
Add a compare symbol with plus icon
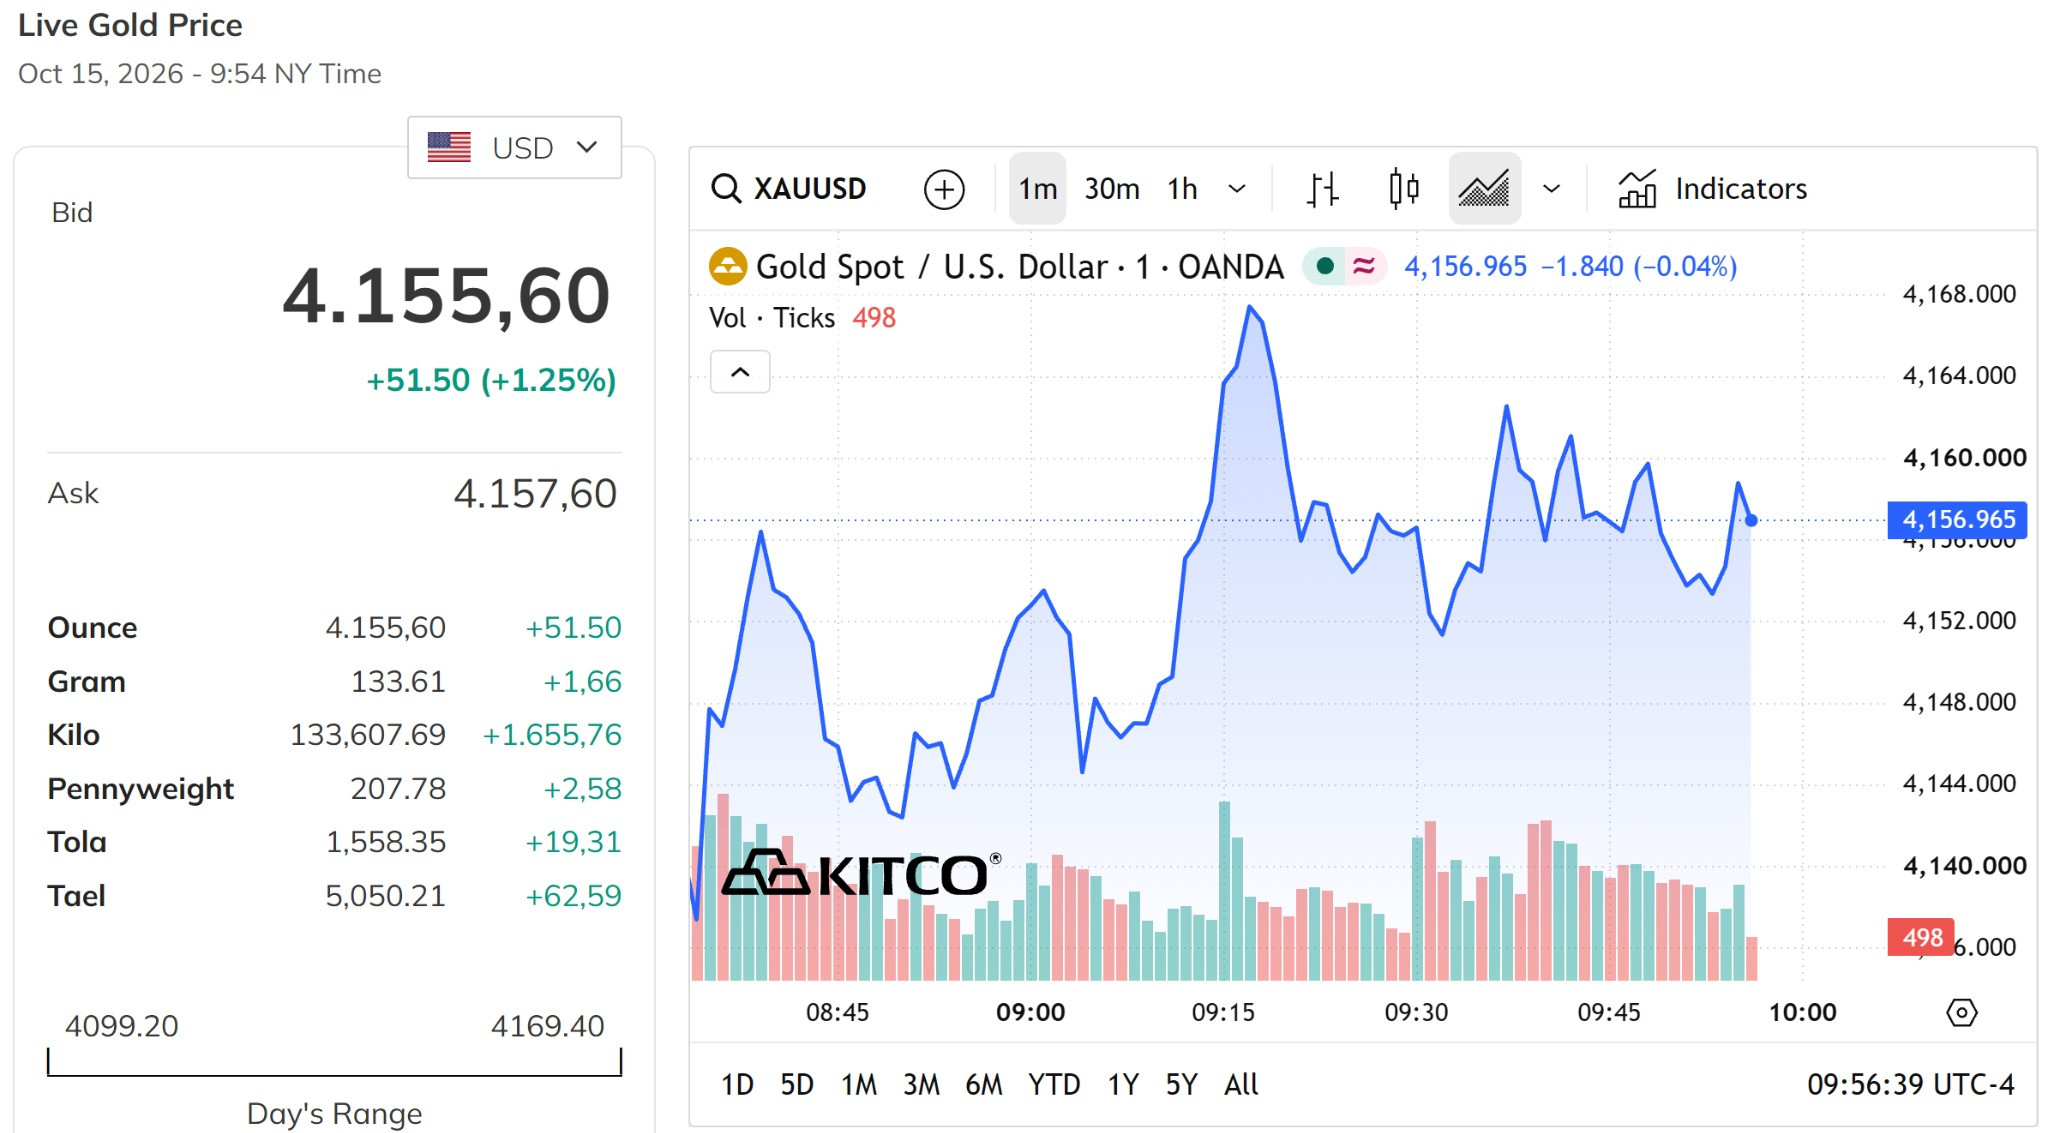click(943, 189)
